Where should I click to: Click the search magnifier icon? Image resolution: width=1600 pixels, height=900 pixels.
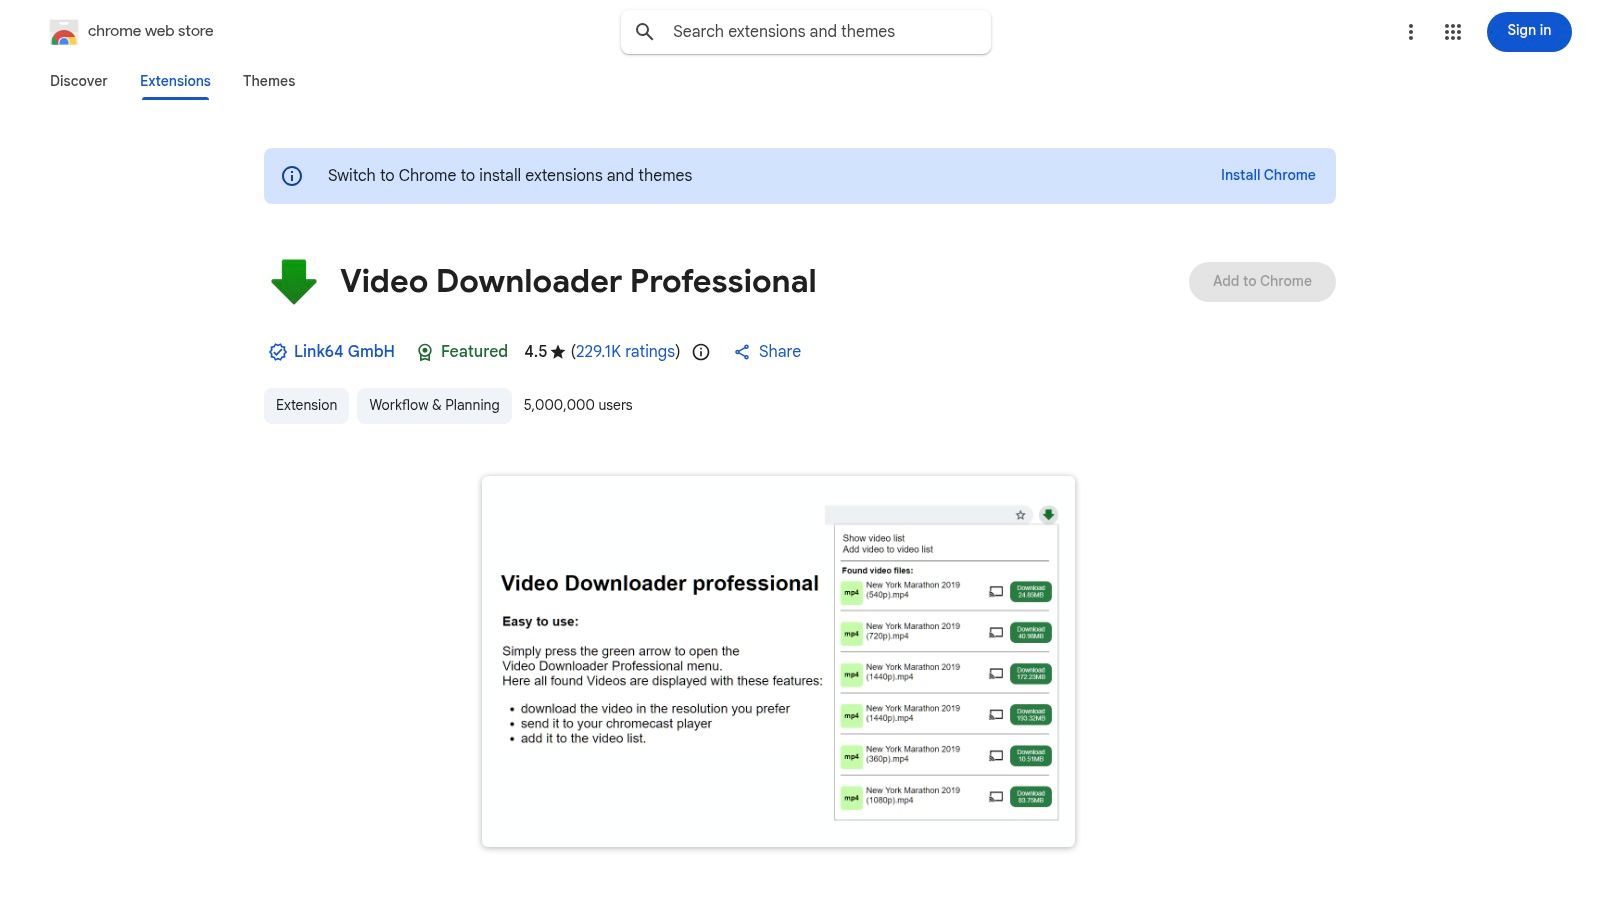[x=645, y=32]
